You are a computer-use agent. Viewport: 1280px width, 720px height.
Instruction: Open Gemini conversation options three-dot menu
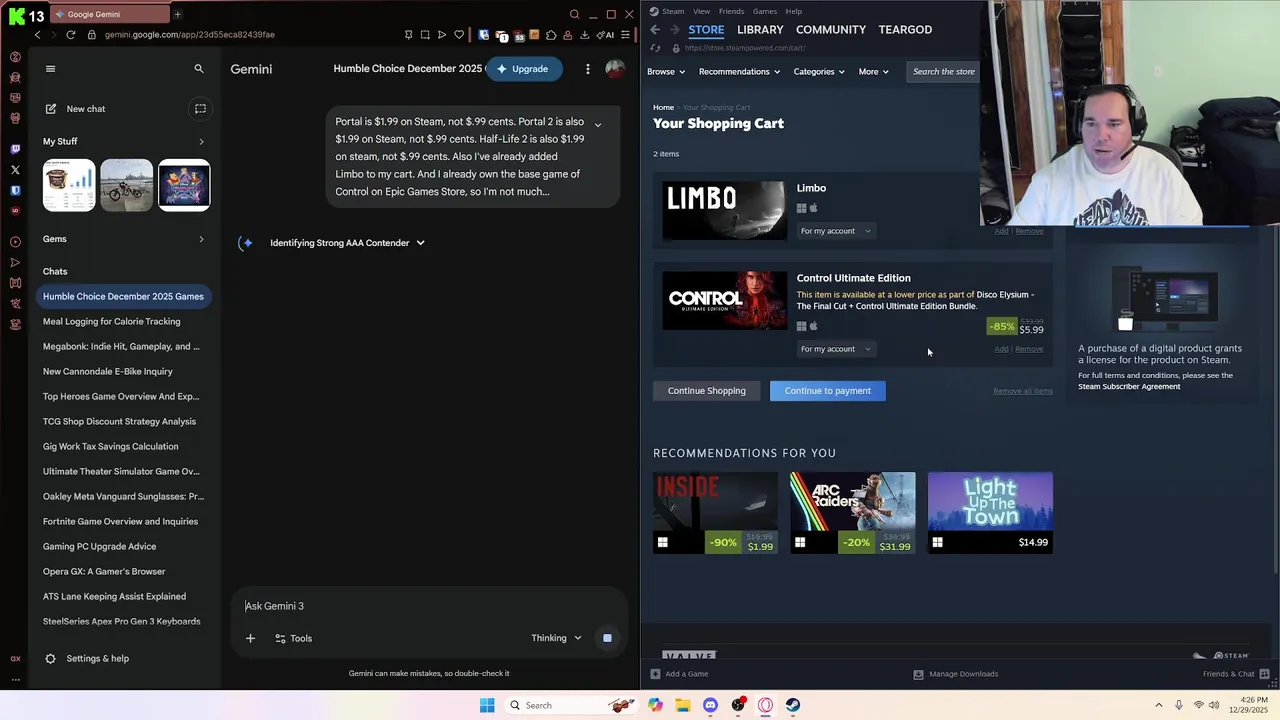tap(588, 69)
